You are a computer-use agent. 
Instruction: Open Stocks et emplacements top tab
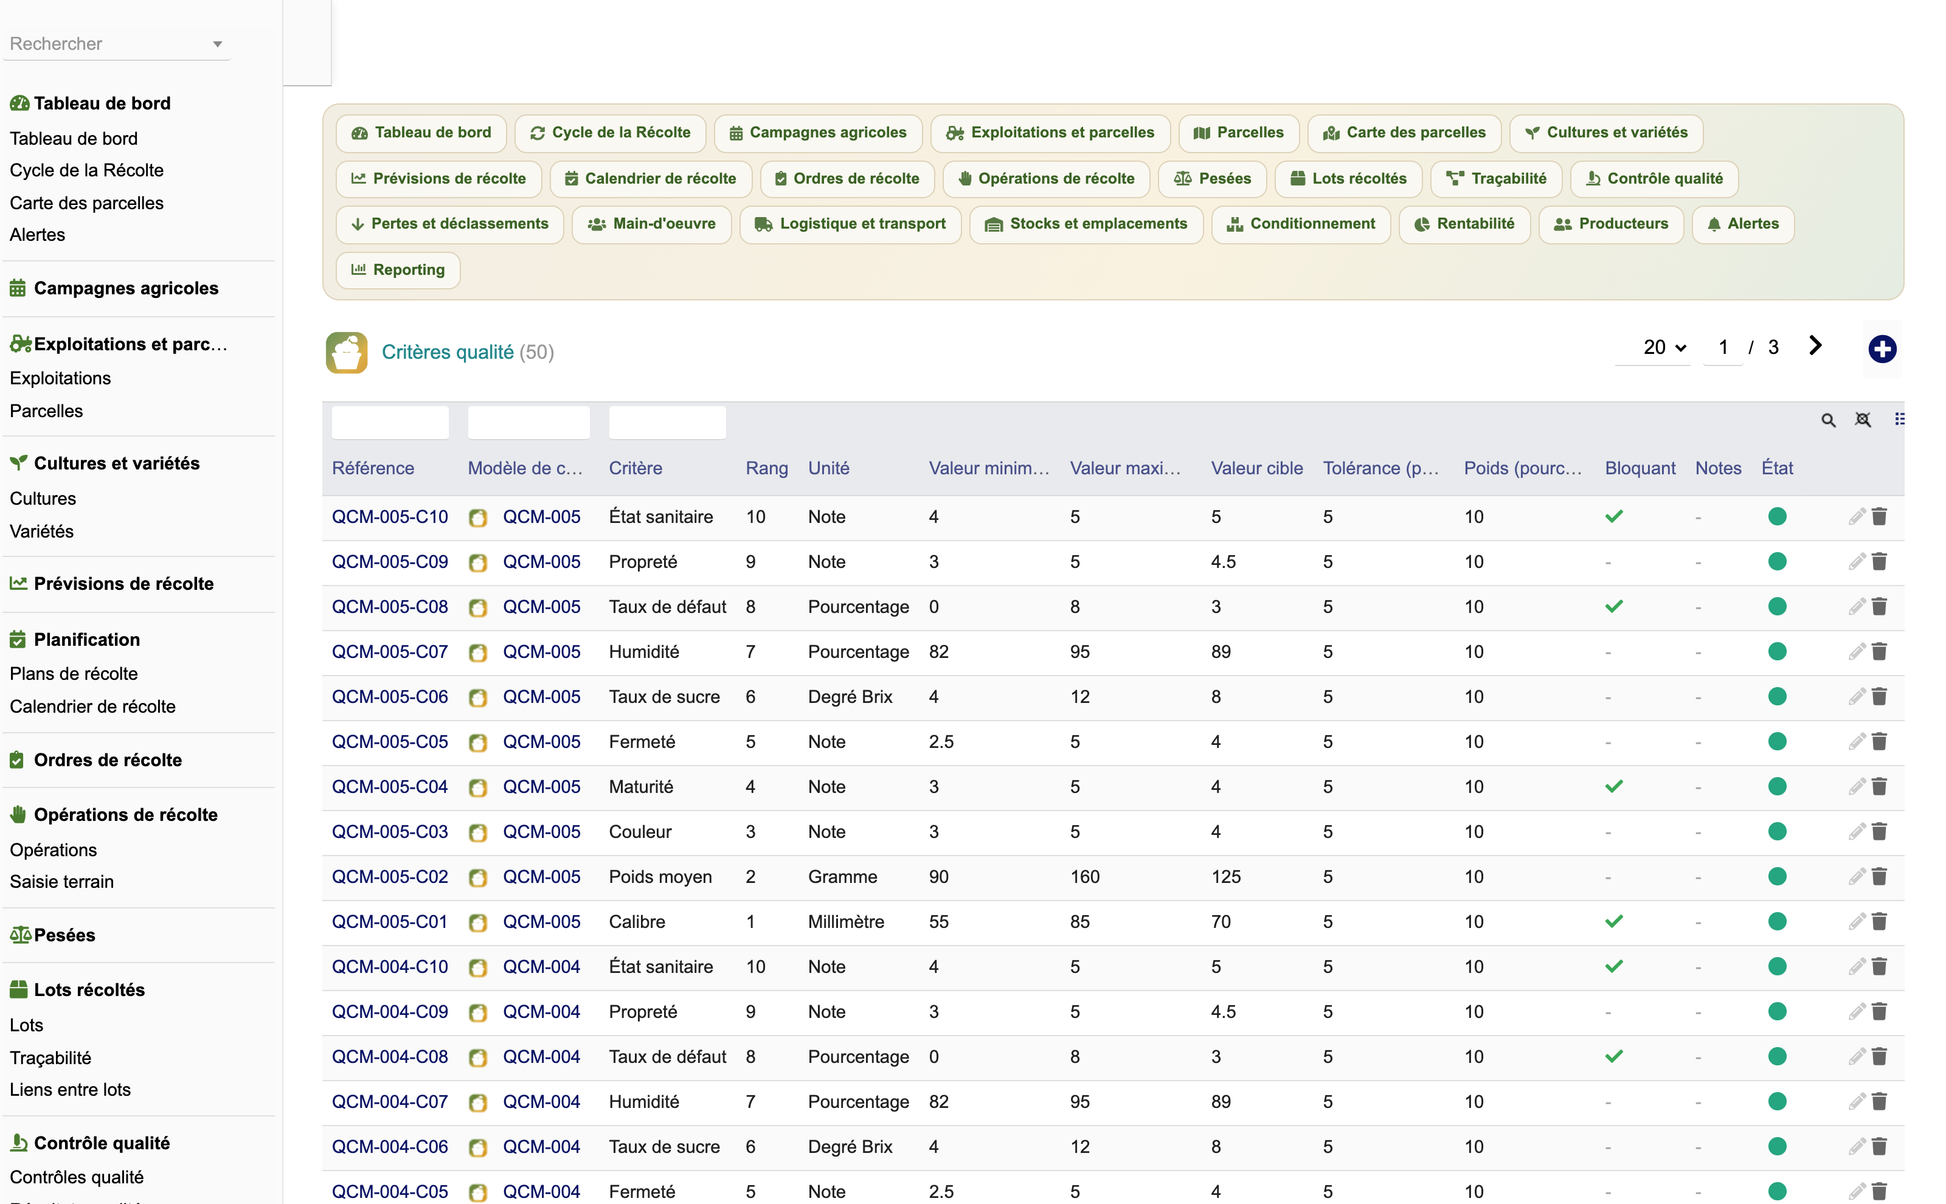[1086, 224]
